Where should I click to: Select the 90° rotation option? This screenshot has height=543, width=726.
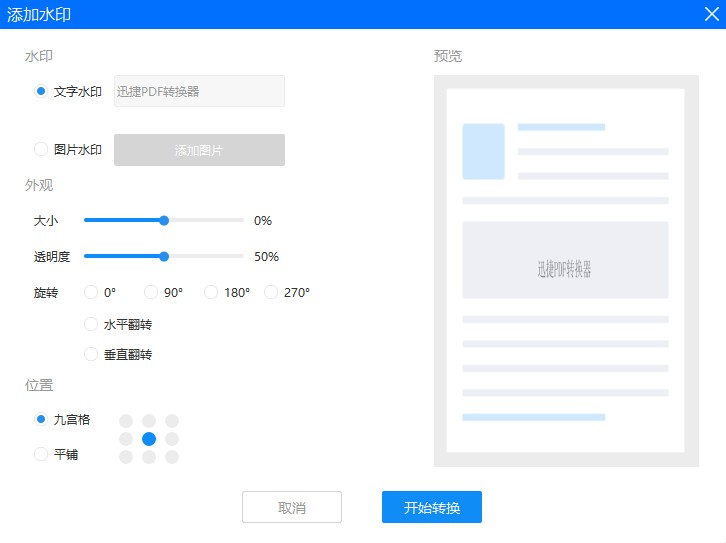pyautogui.click(x=151, y=292)
